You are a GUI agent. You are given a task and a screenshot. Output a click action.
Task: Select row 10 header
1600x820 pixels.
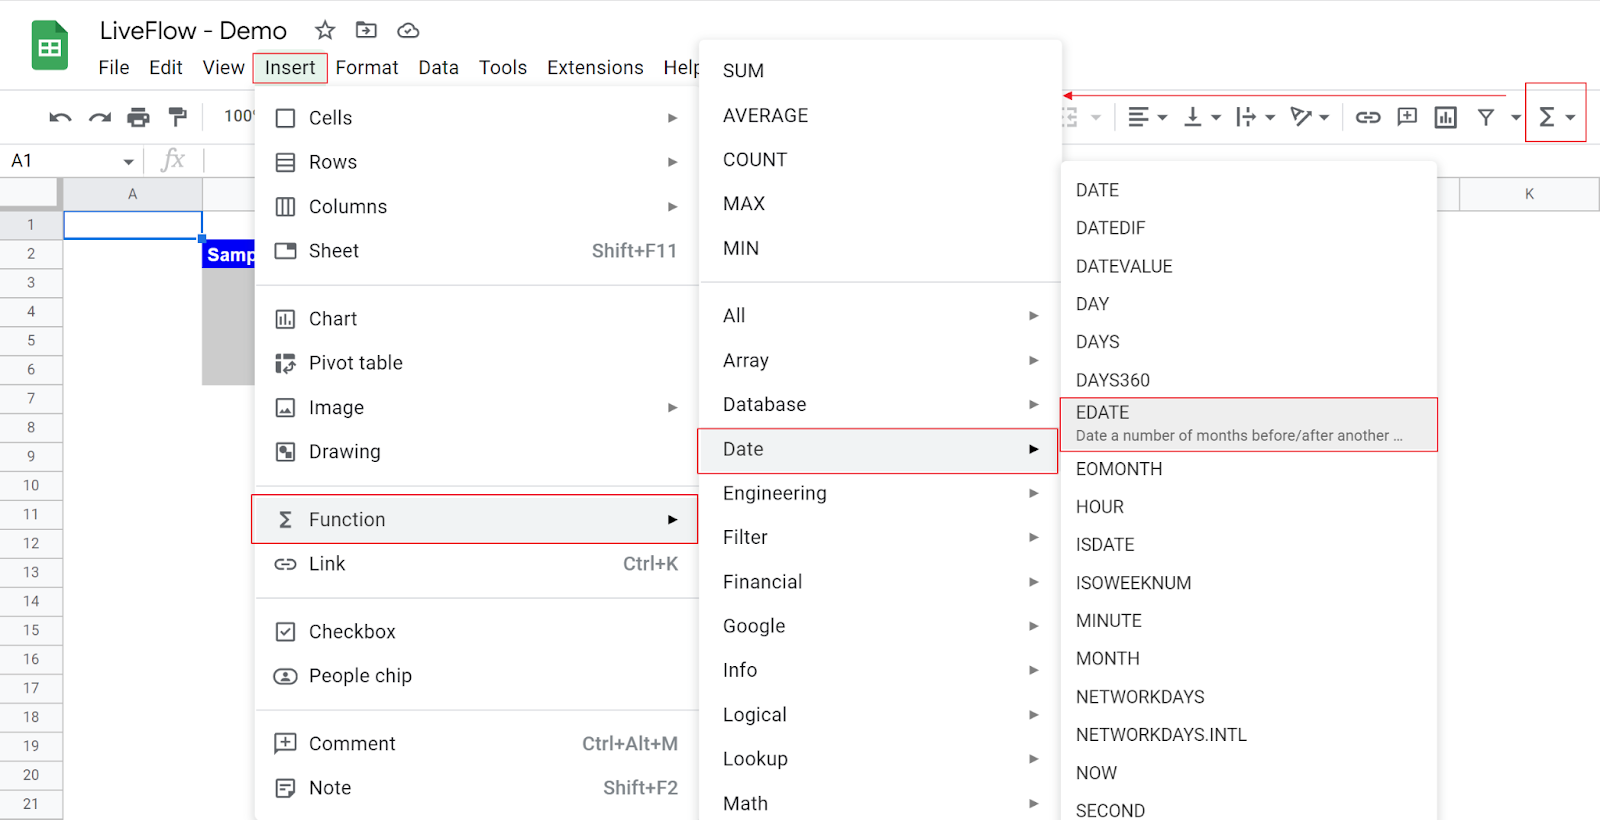(x=31, y=485)
